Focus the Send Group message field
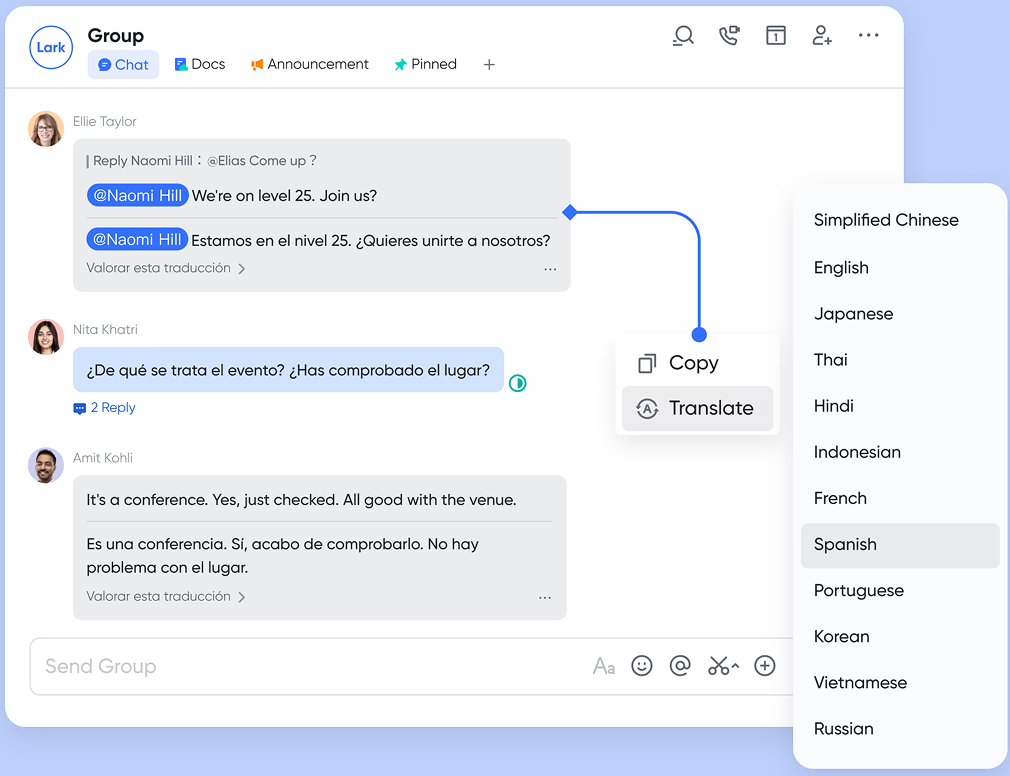Viewport: 1010px width, 776px height. [x=300, y=666]
